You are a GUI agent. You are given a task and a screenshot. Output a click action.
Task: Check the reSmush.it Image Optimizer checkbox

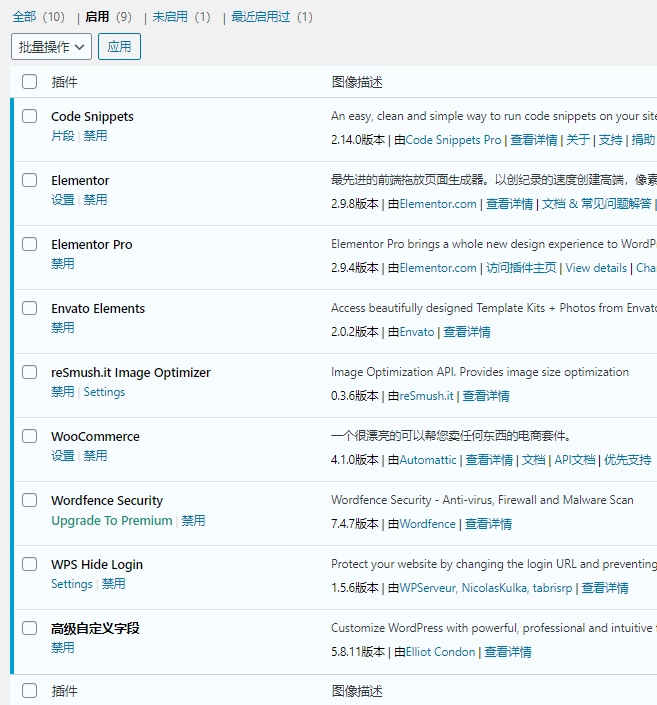tap(30, 372)
